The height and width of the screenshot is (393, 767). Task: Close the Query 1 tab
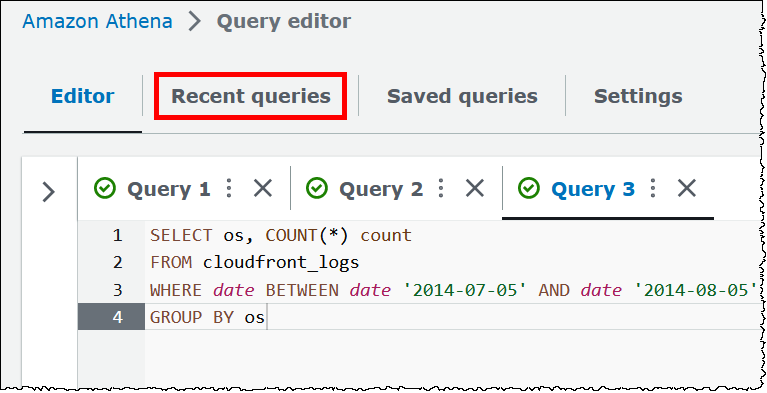tap(263, 188)
